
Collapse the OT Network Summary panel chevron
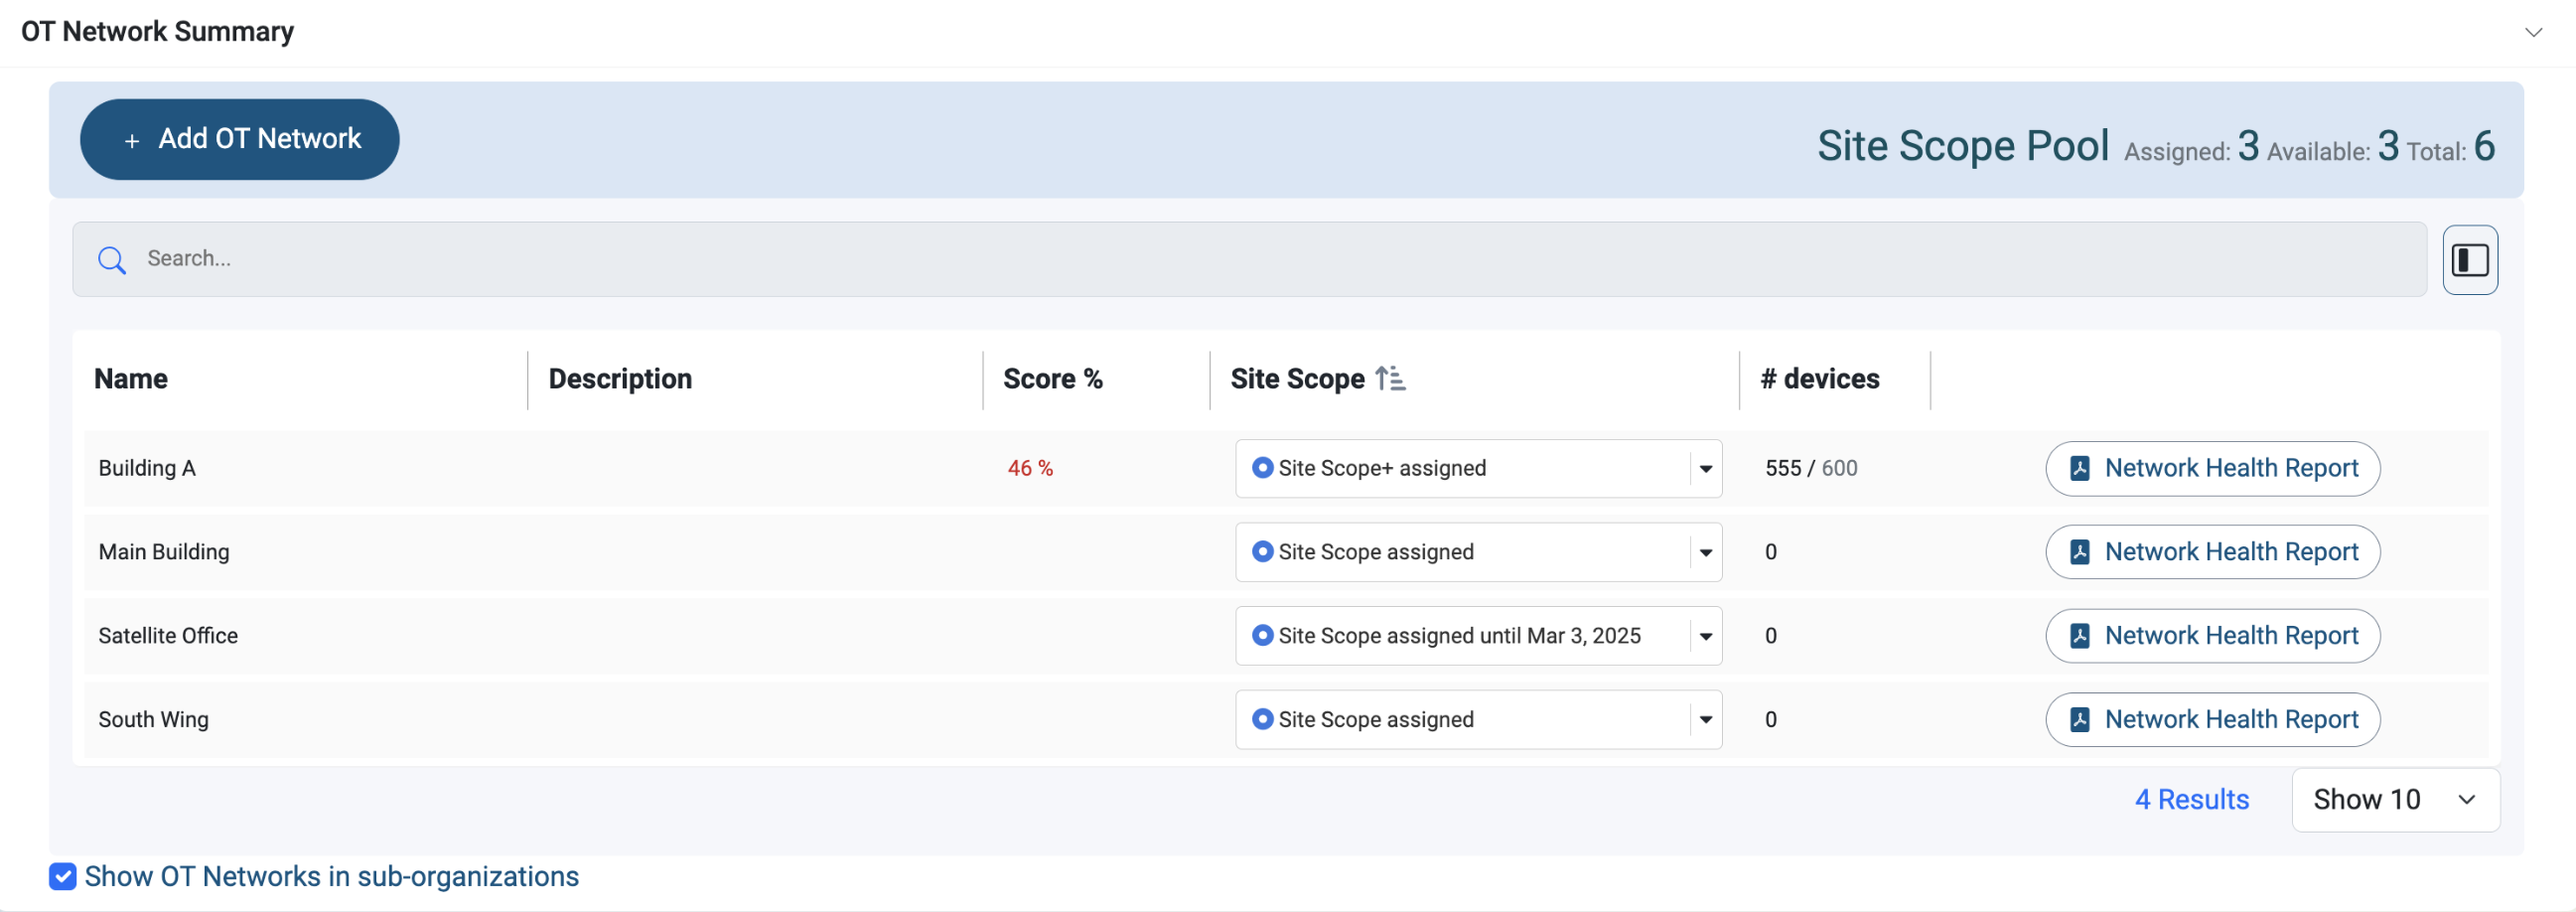click(x=2533, y=32)
